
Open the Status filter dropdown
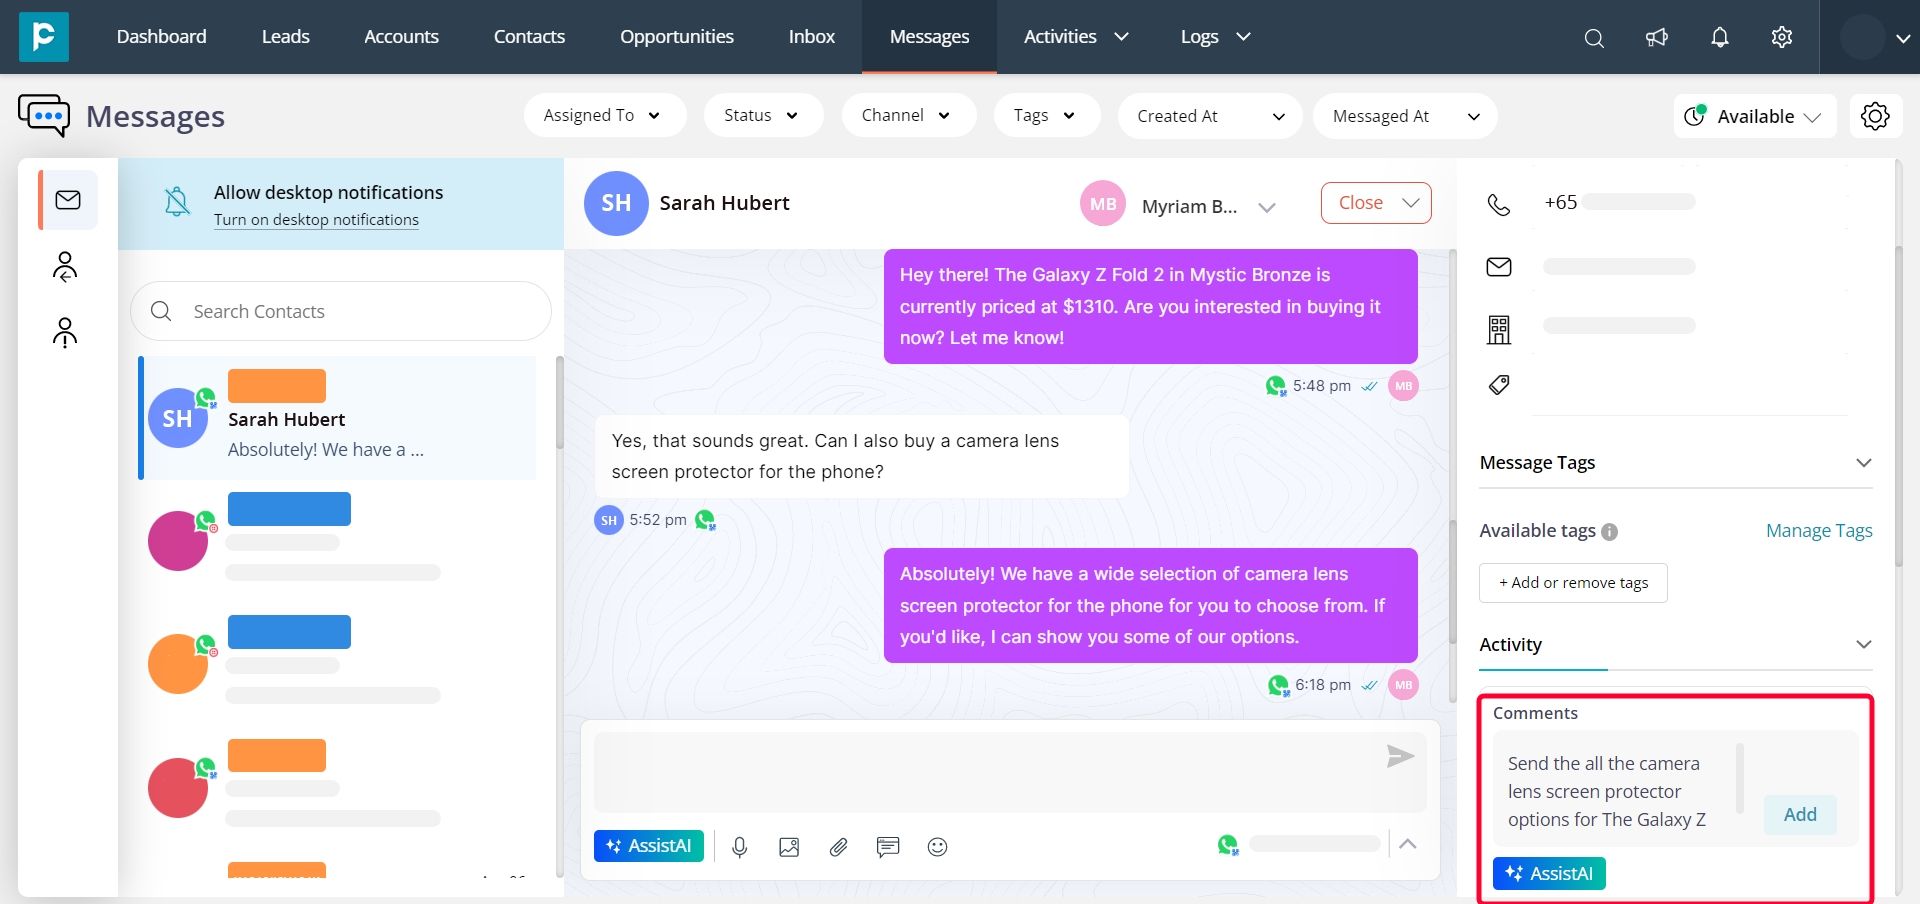pos(763,116)
